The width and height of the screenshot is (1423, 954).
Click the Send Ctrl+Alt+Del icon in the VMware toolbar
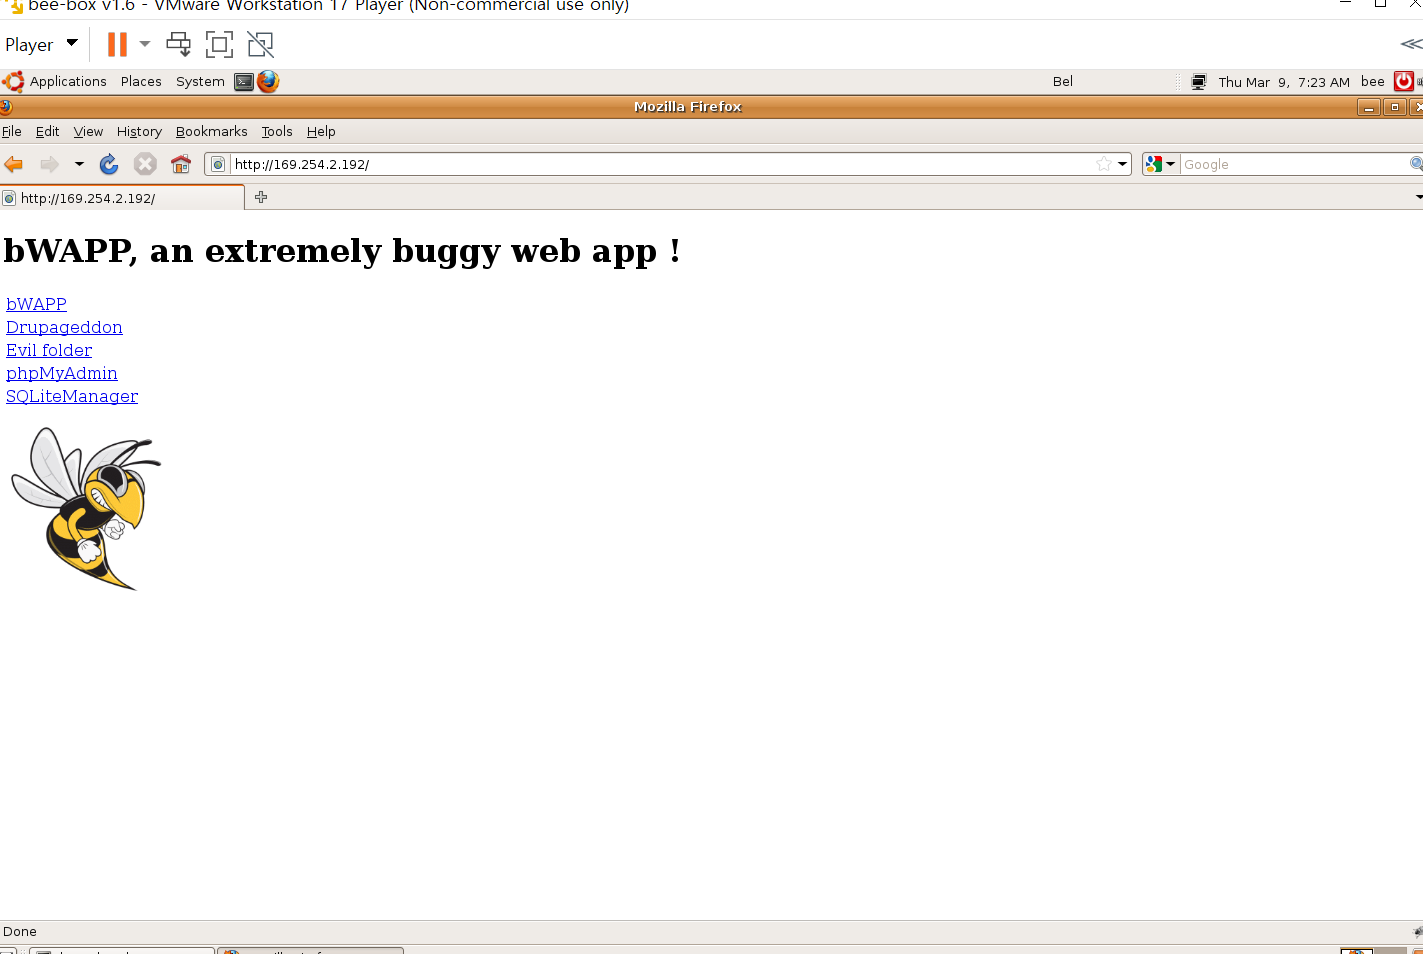[x=179, y=44]
